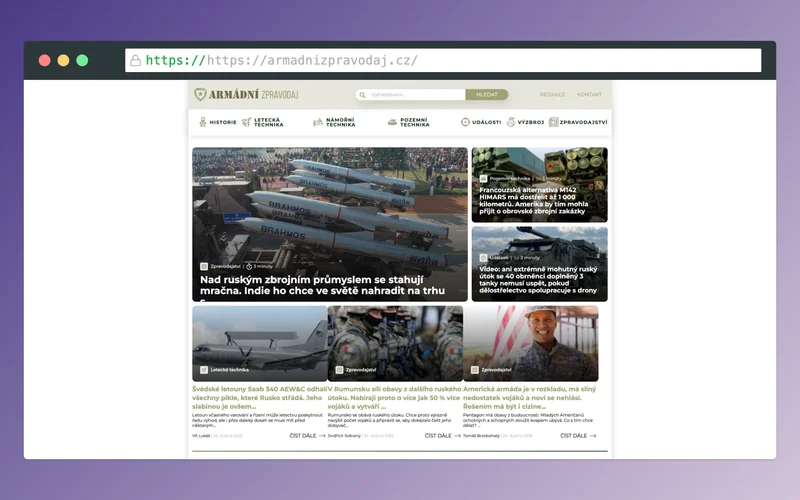Screen dimensions: 800x500
Task: Click the Výzbroj grenade icon
Action: click(x=511, y=122)
